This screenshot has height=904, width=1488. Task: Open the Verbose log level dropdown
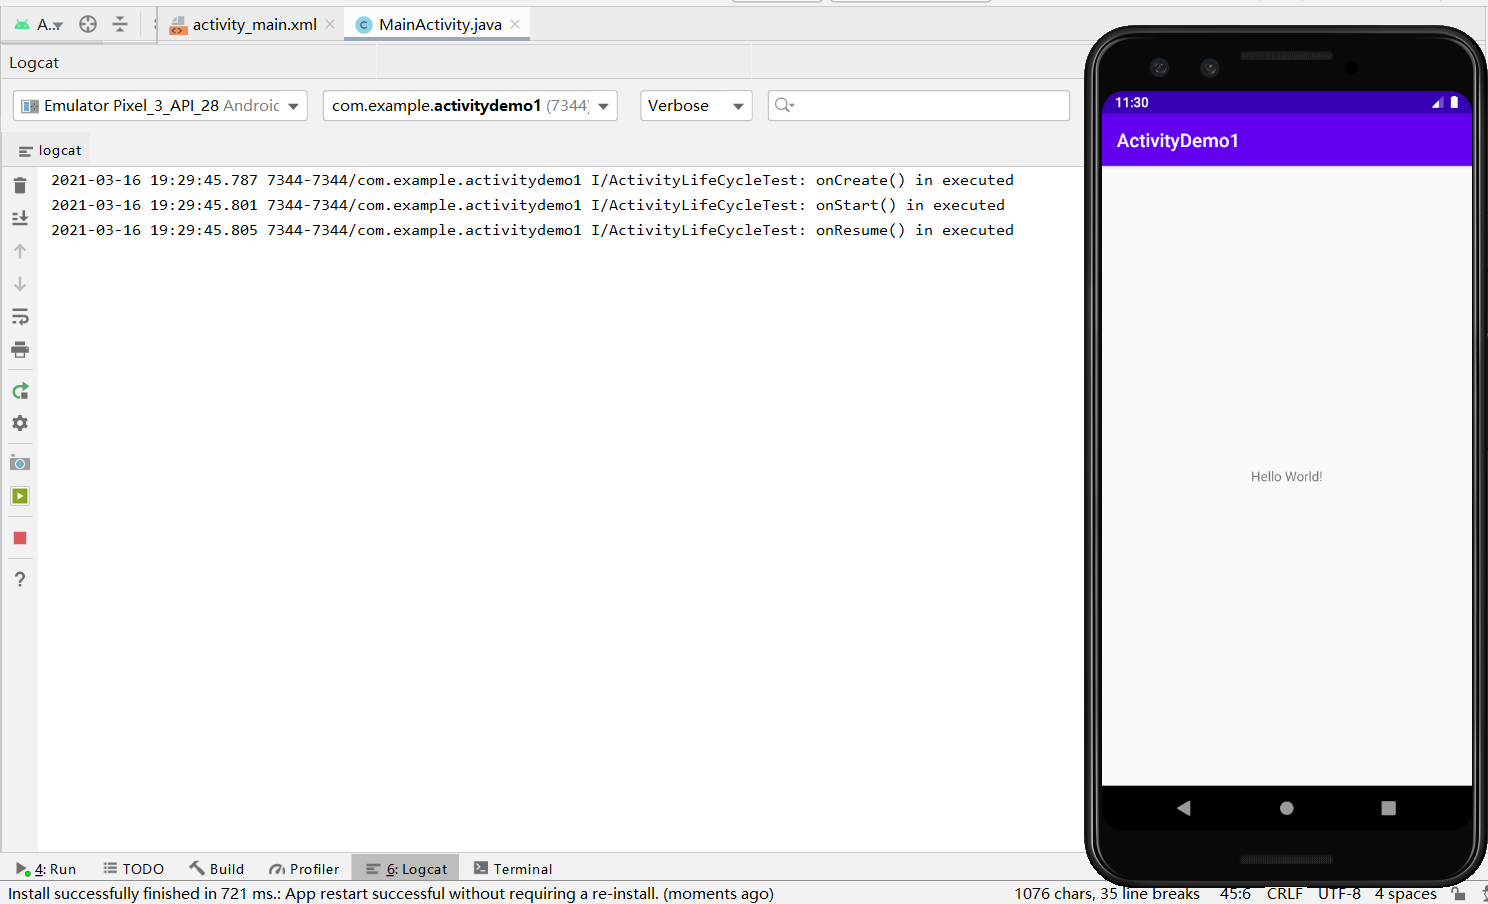coord(696,105)
